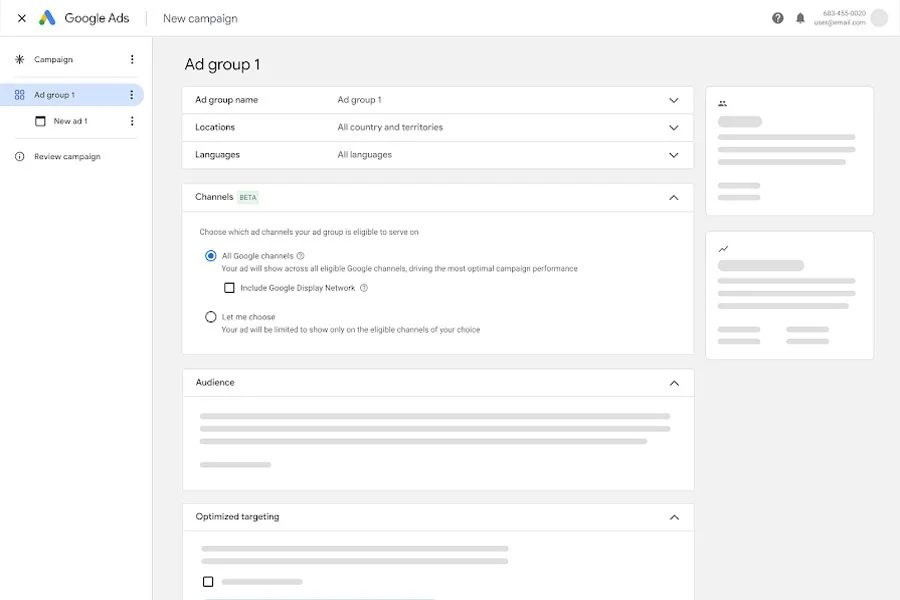900x600 pixels.
Task: Open the Campaign three-dot menu
Action: (132, 59)
